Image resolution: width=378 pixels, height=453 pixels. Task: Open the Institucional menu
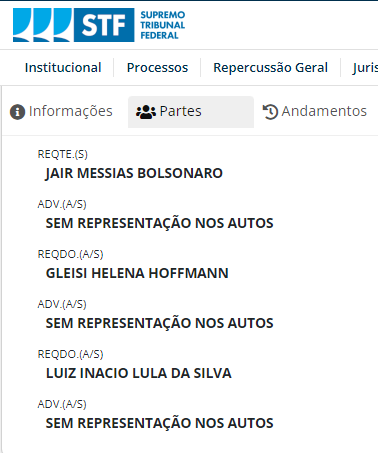tap(63, 68)
